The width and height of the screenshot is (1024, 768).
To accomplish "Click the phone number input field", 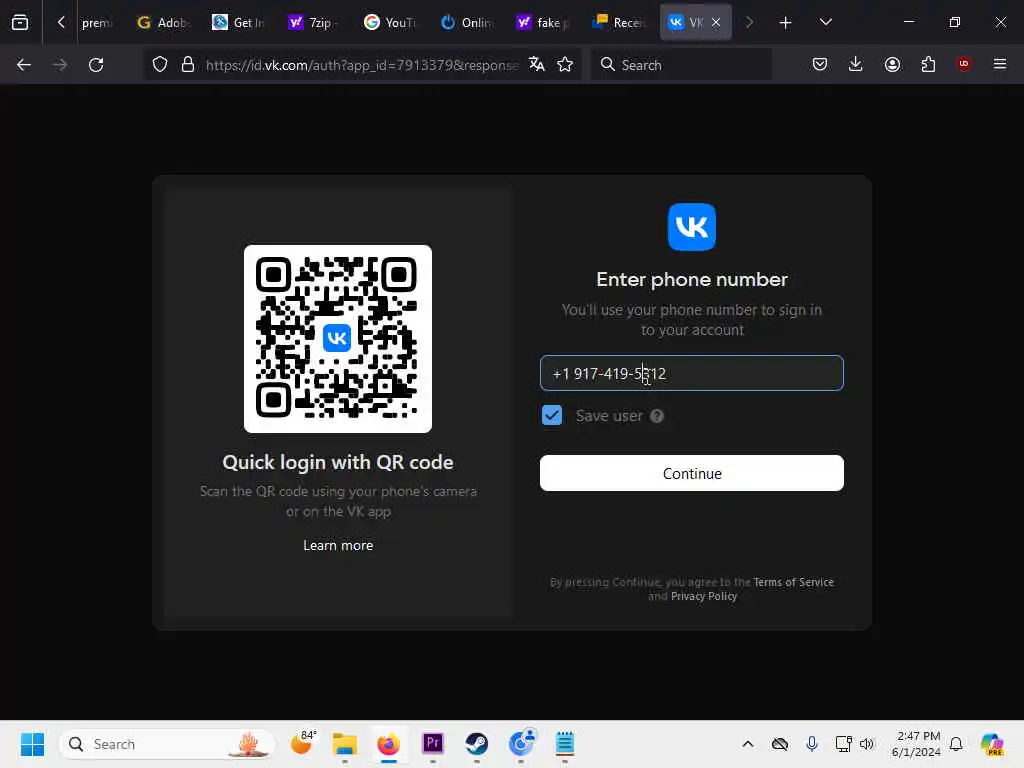I will pos(692,373).
